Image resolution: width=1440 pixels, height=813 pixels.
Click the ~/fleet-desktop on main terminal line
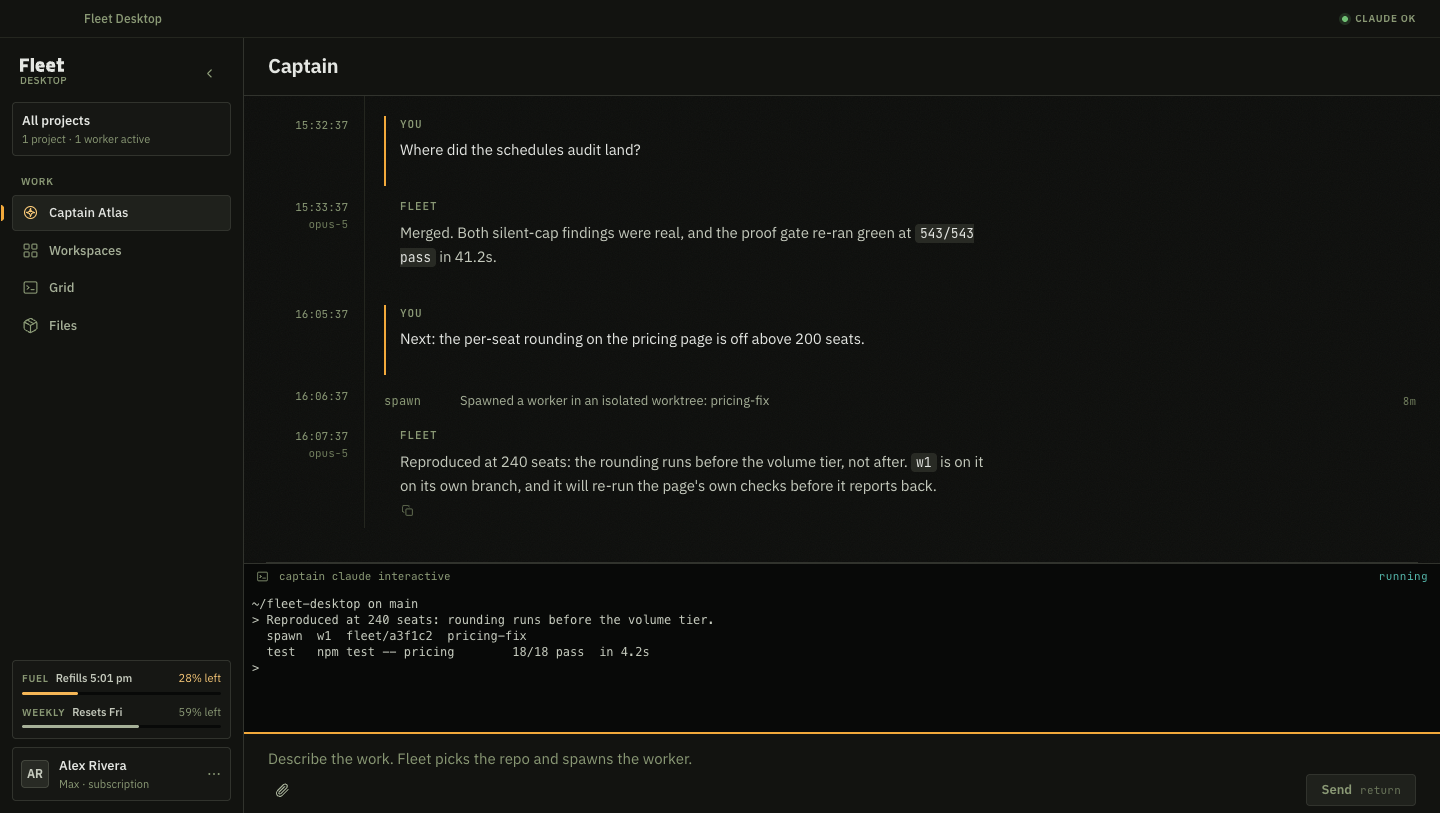click(x=335, y=604)
